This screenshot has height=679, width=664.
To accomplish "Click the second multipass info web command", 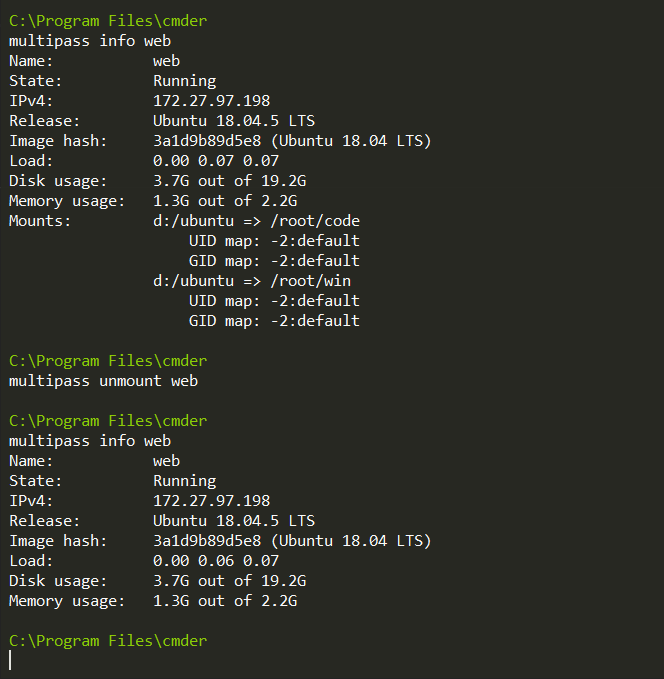I will point(90,441).
